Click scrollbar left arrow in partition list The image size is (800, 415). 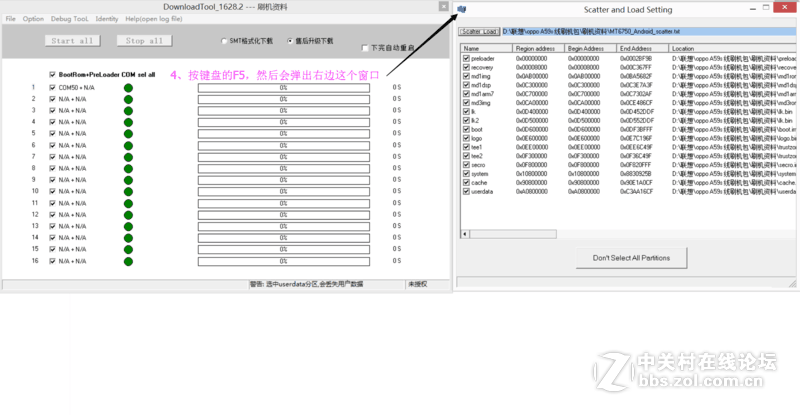point(465,234)
